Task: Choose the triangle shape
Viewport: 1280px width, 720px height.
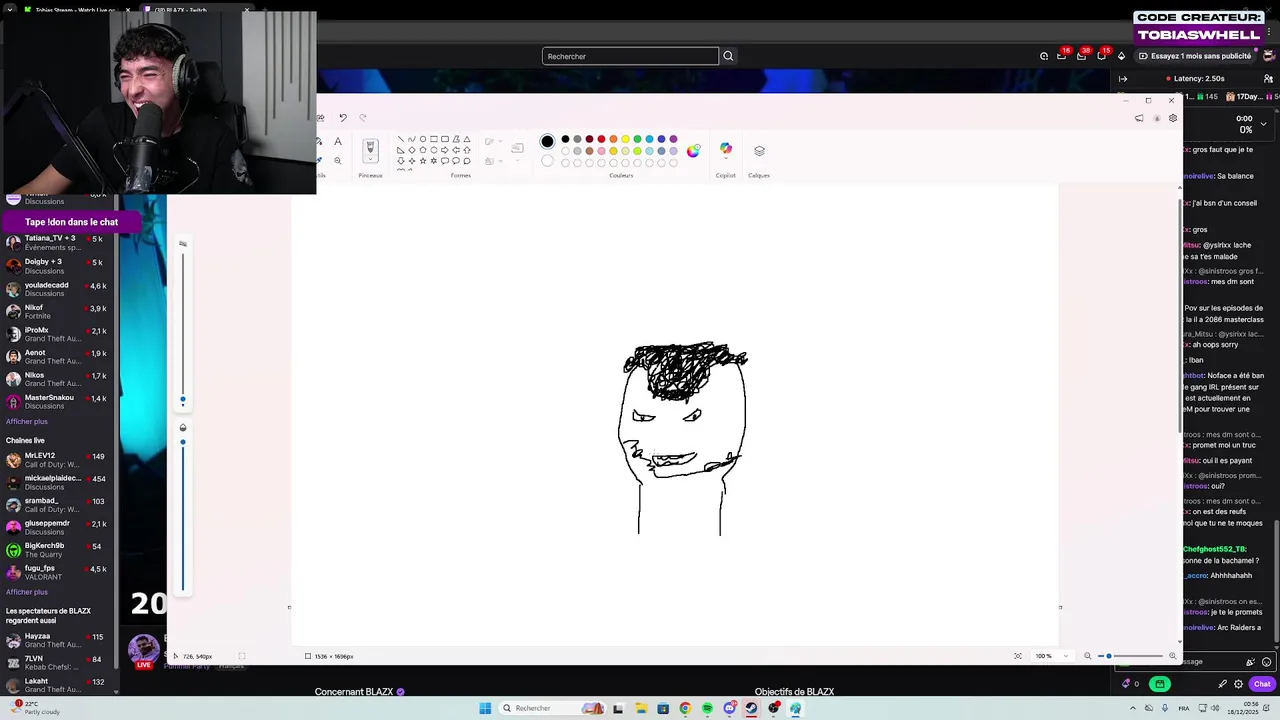Action: (x=466, y=139)
